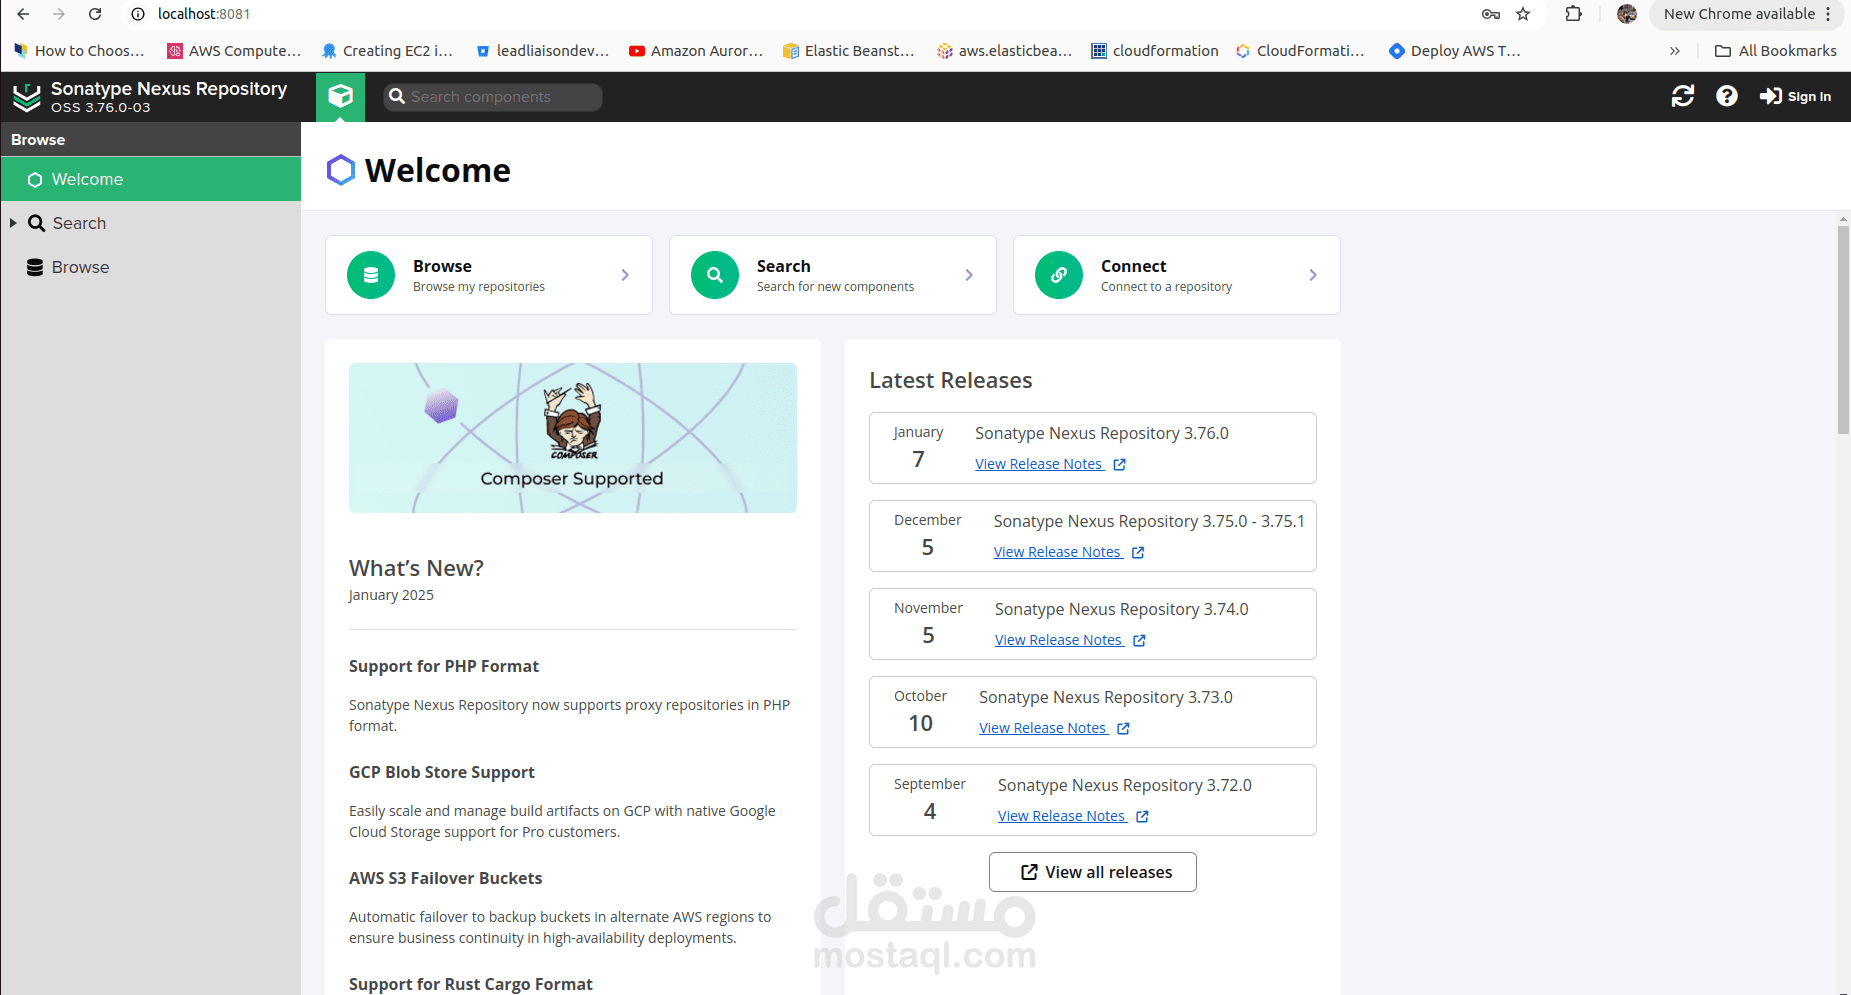
Task: View site information icon in address bar
Action: point(138,14)
